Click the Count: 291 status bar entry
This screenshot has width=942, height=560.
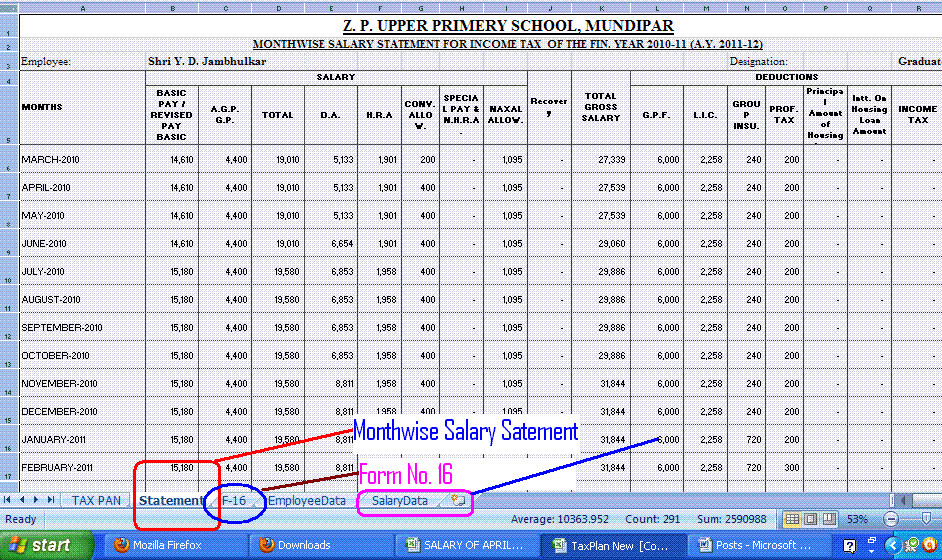tap(652, 519)
